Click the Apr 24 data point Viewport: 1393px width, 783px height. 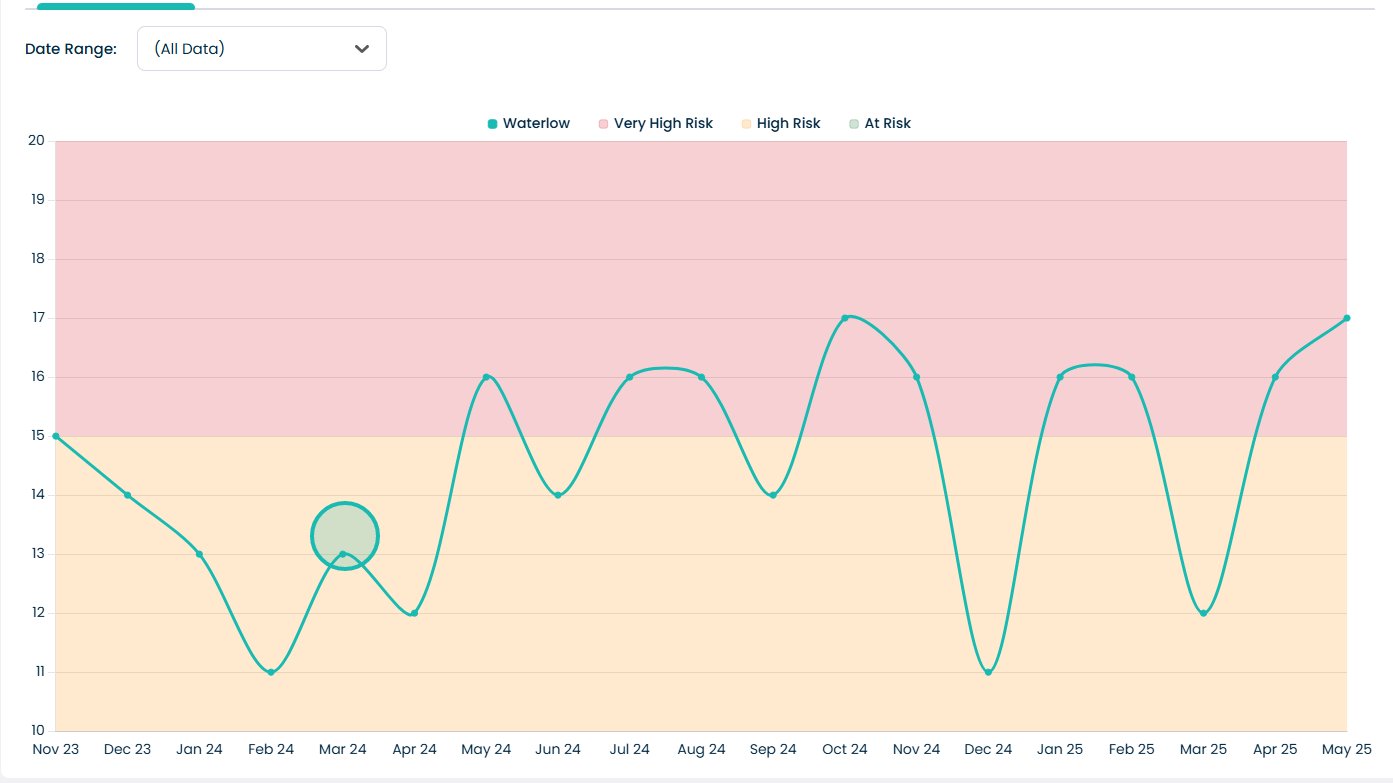(414, 613)
